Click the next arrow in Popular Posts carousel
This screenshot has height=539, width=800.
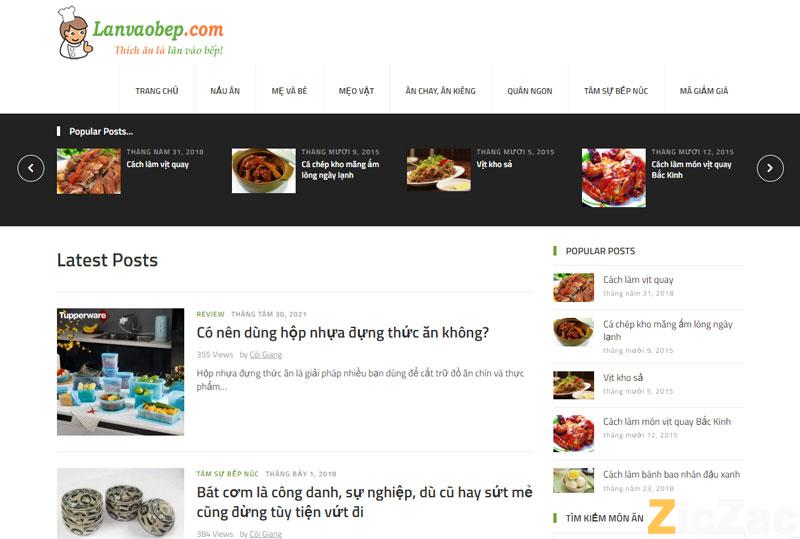pos(770,168)
